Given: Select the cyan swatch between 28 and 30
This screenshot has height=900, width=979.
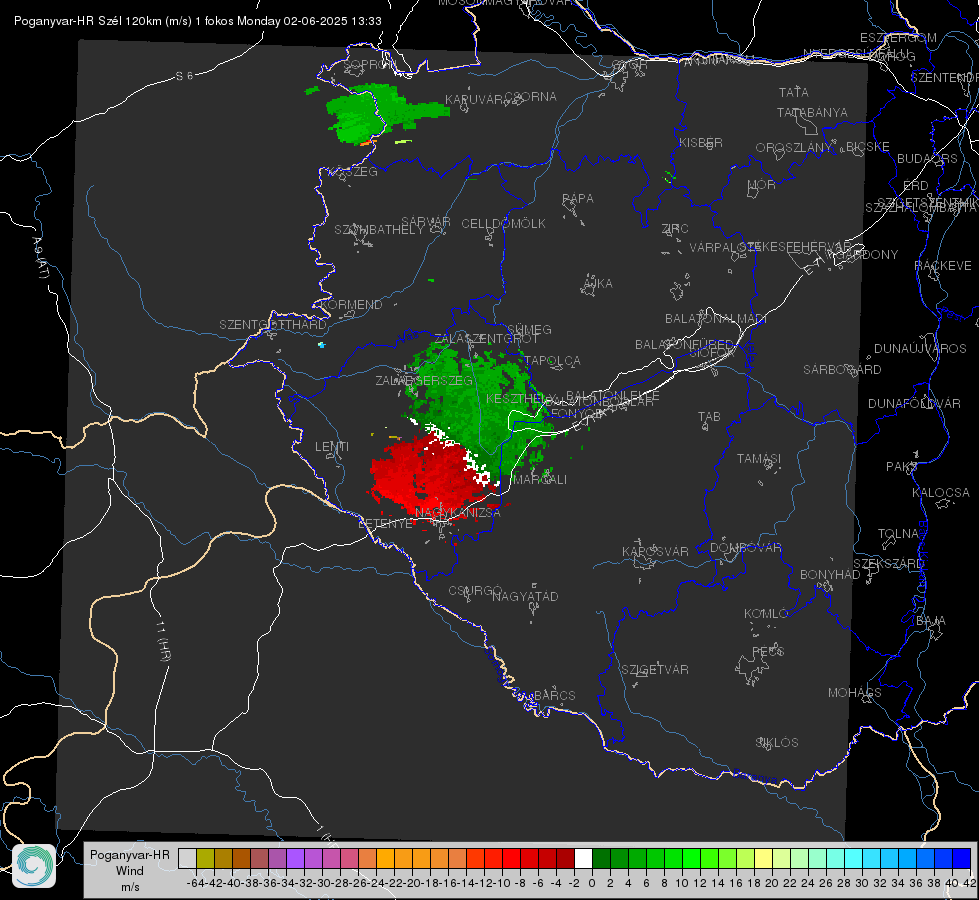Looking at the screenshot, I should click(x=853, y=859).
